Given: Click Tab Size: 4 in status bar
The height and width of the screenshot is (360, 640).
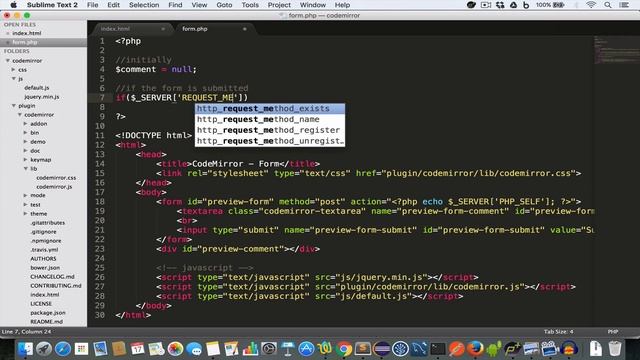Looking at the screenshot, I should [x=558, y=331].
